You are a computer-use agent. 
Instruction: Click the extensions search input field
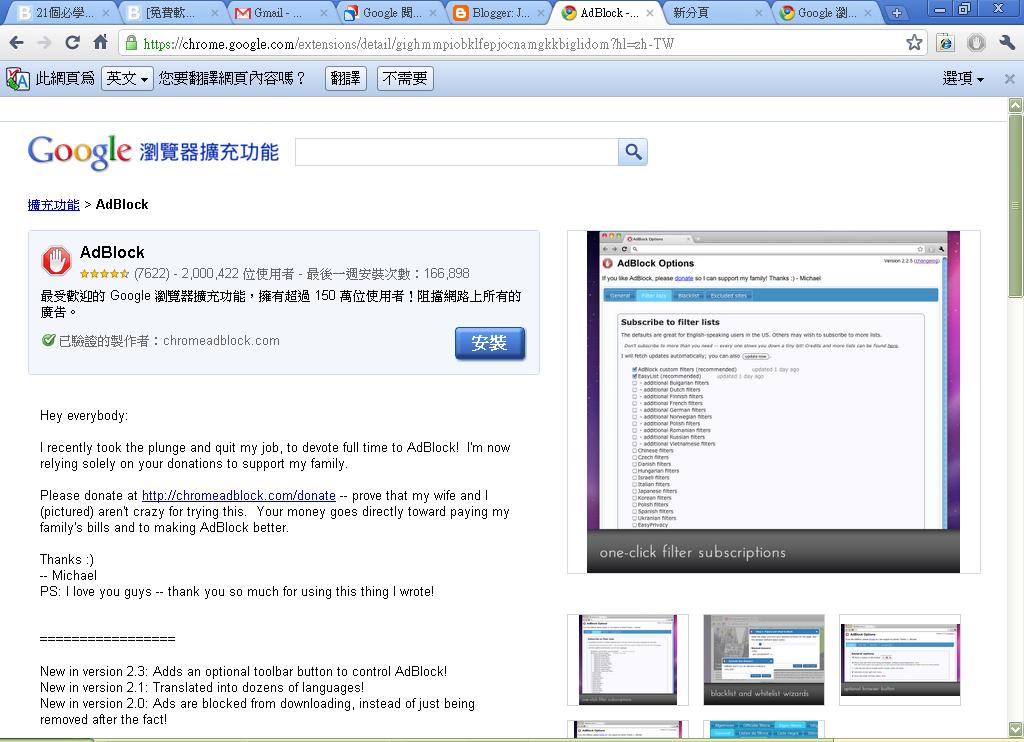[456, 152]
